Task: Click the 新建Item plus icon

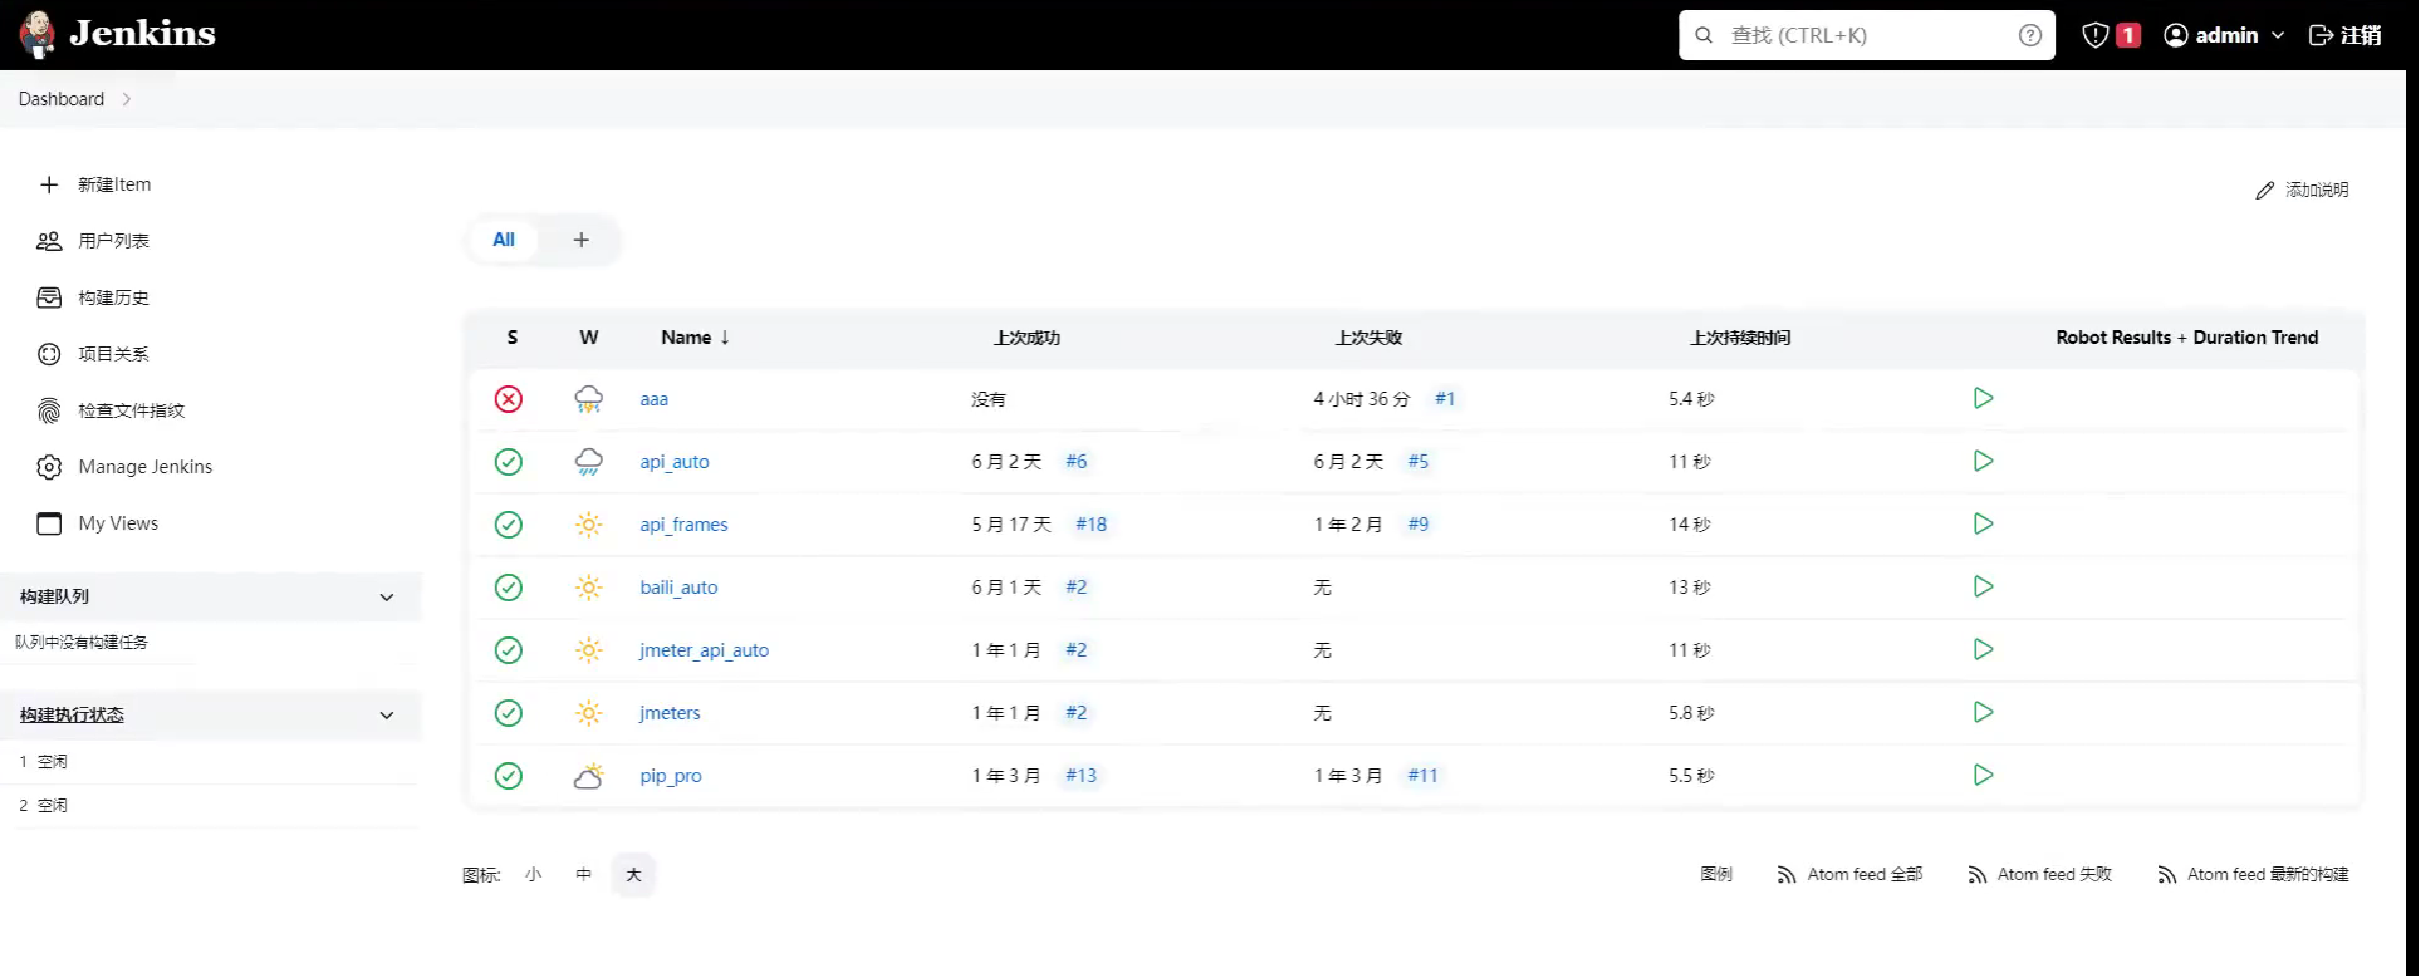Action: 49,184
